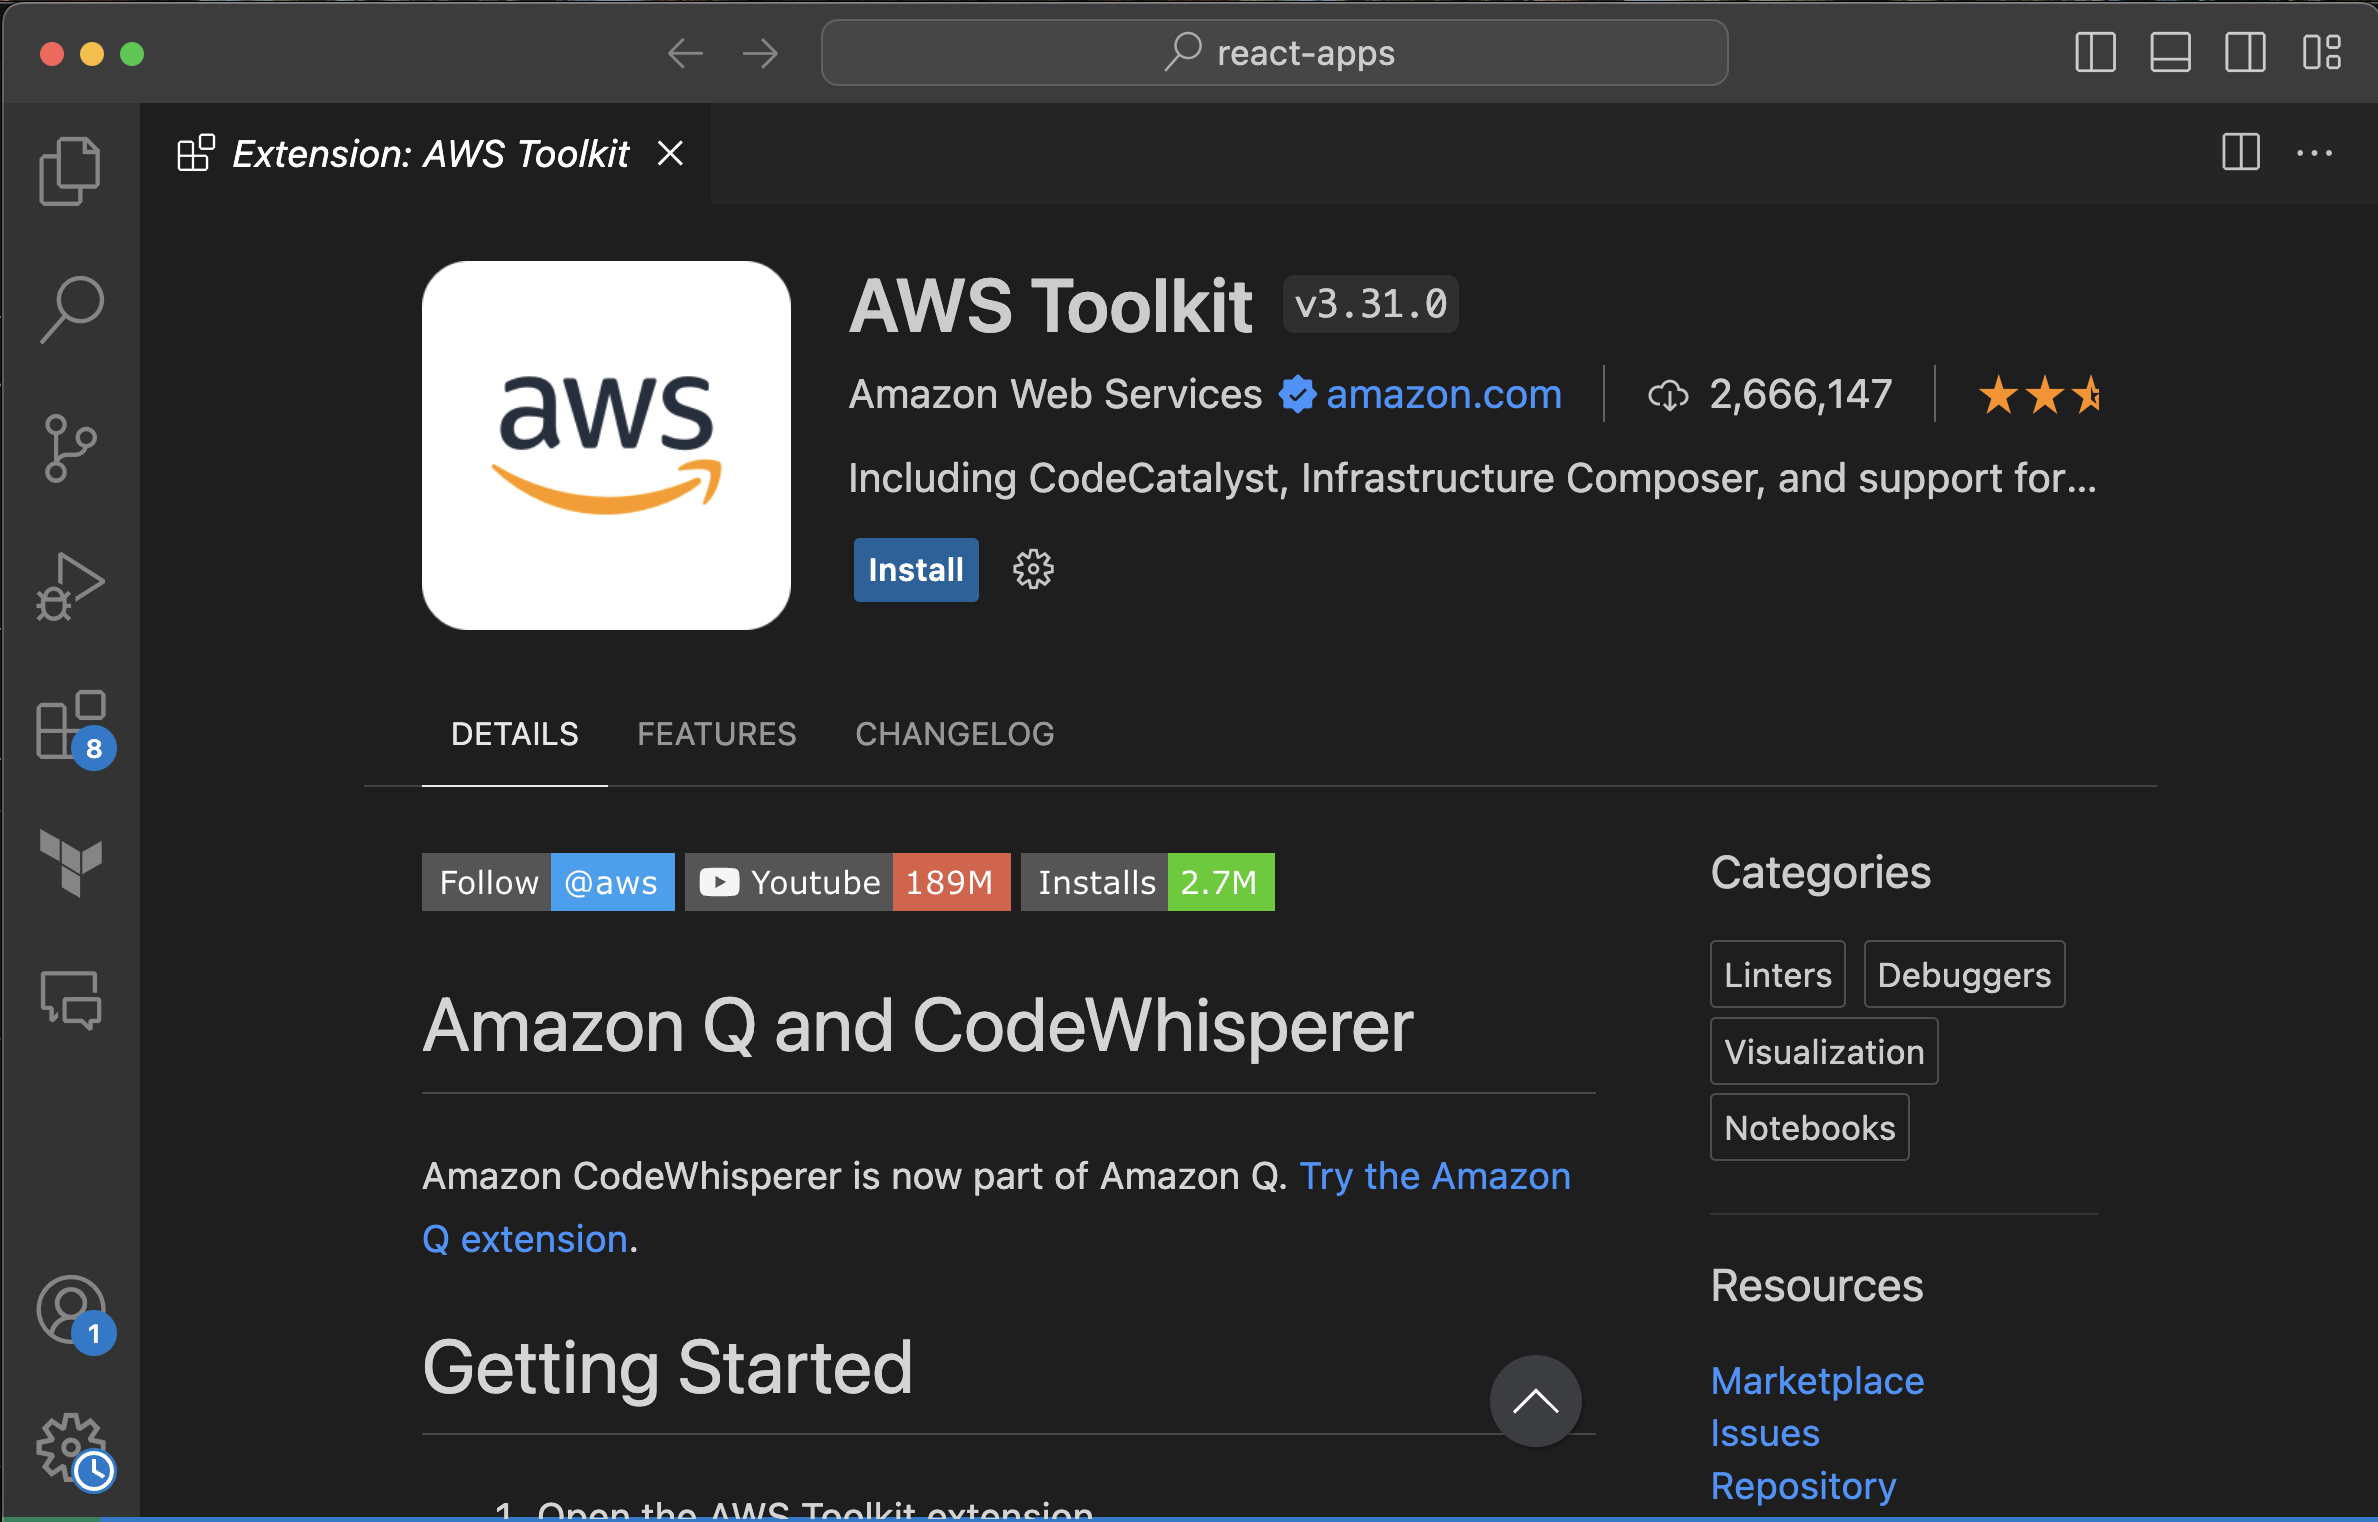Screen dimensions: 2378x1522
Task: Select the Linters category tag
Action: pos(1778,974)
